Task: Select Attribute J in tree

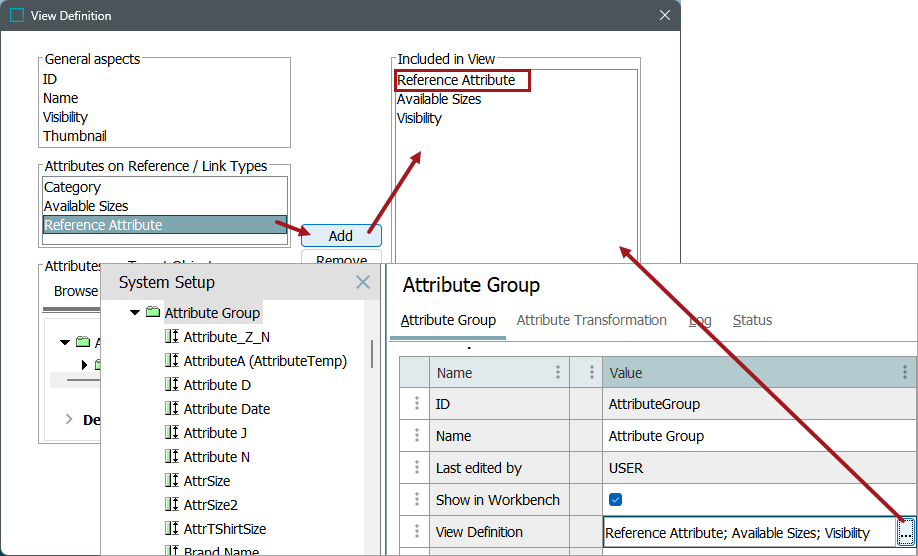Action: 215,433
